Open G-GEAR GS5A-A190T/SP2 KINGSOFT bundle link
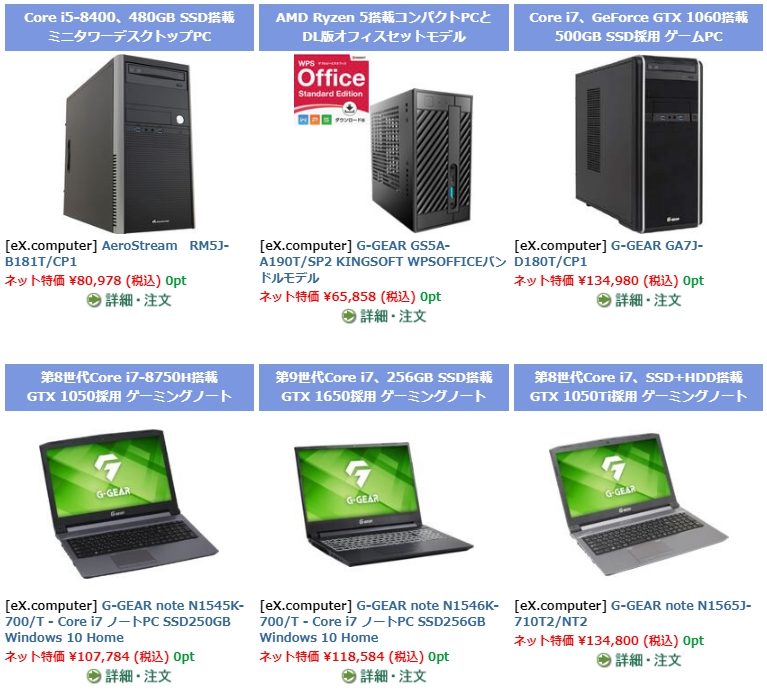The image size is (767, 695). [x=383, y=261]
